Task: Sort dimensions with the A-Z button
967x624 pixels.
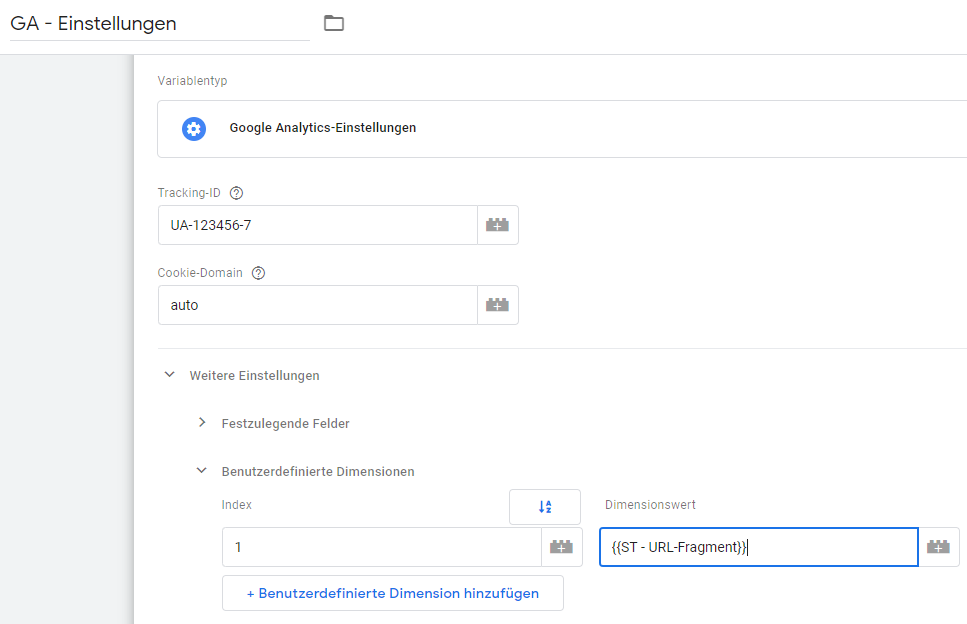Action: coord(545,507)
